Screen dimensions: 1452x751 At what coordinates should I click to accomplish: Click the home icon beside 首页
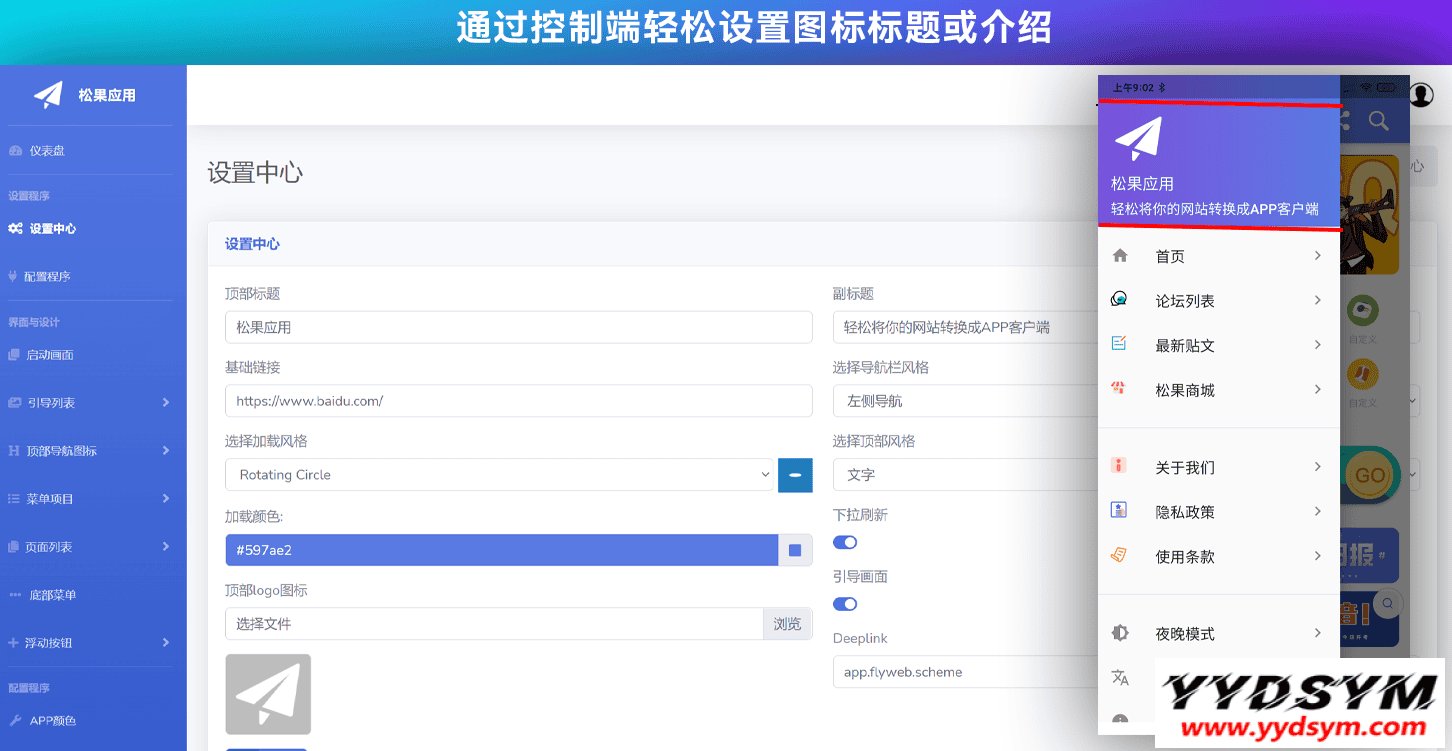coord(1120,256)
